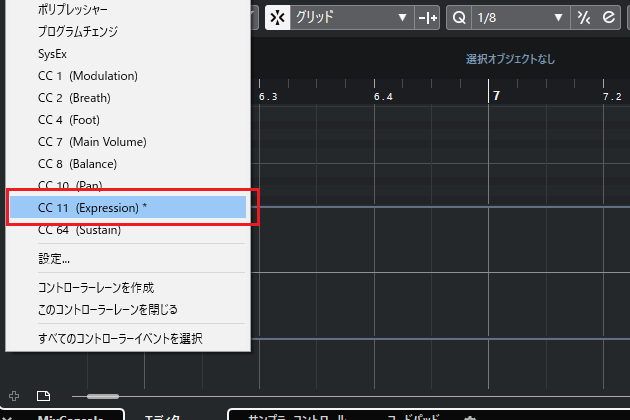This screenshot has width=630, height=420.
Task: Click the controller lane preset page icon
Action: pos(43,396)
